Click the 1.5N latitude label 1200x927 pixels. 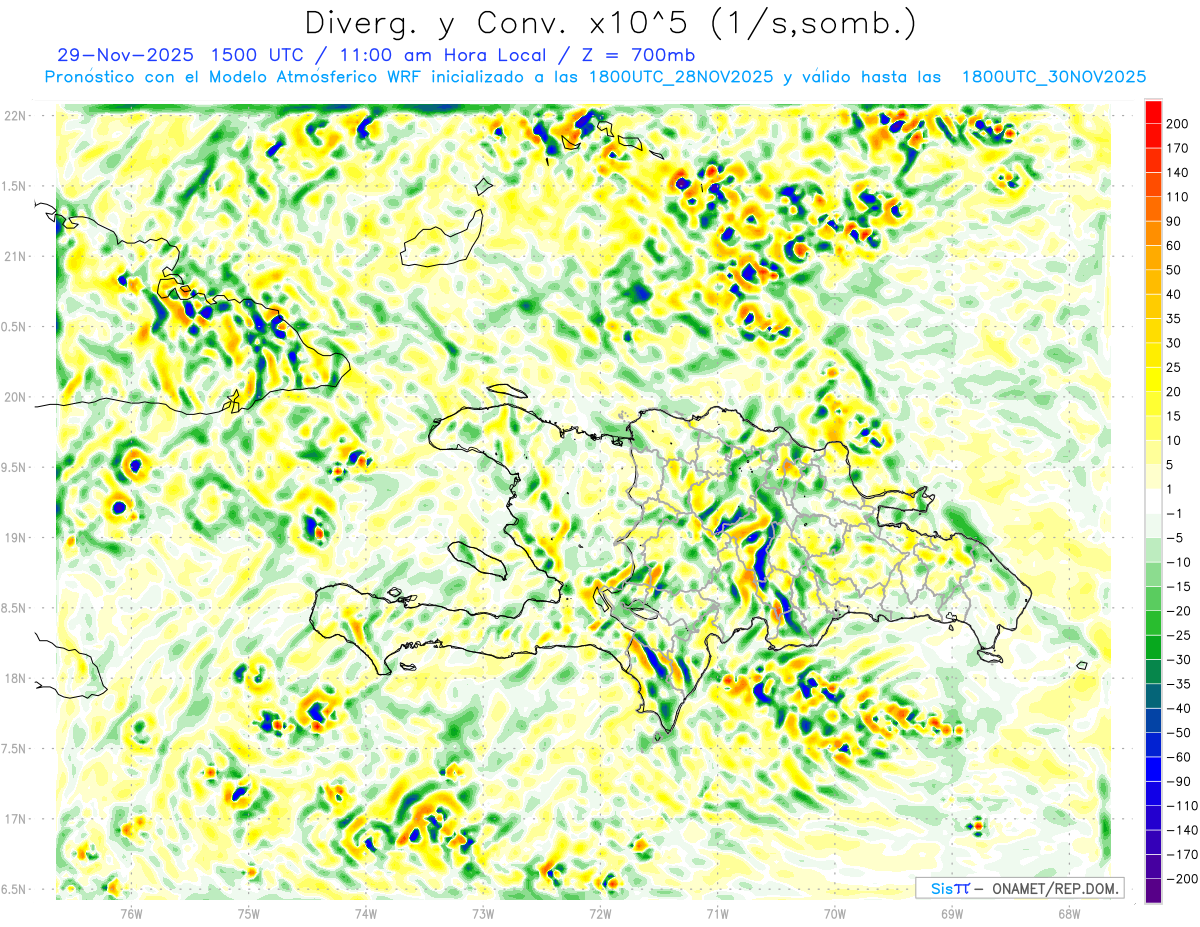13,186
